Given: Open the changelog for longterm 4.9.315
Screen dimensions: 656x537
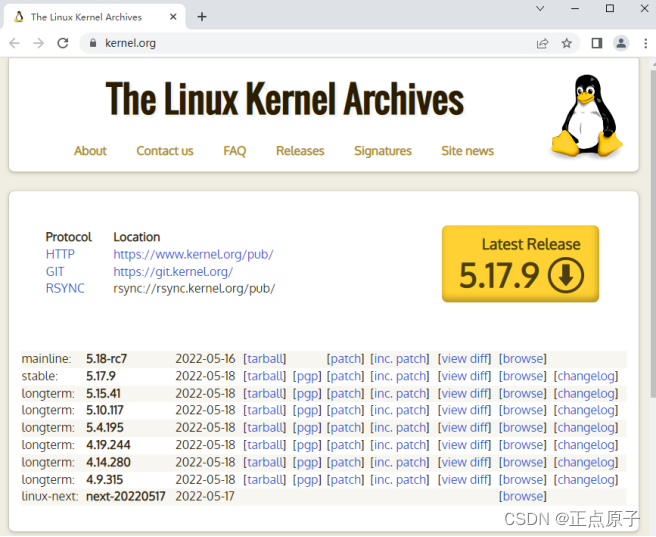Looking at the screenshot, I should (x=586, y=480).
